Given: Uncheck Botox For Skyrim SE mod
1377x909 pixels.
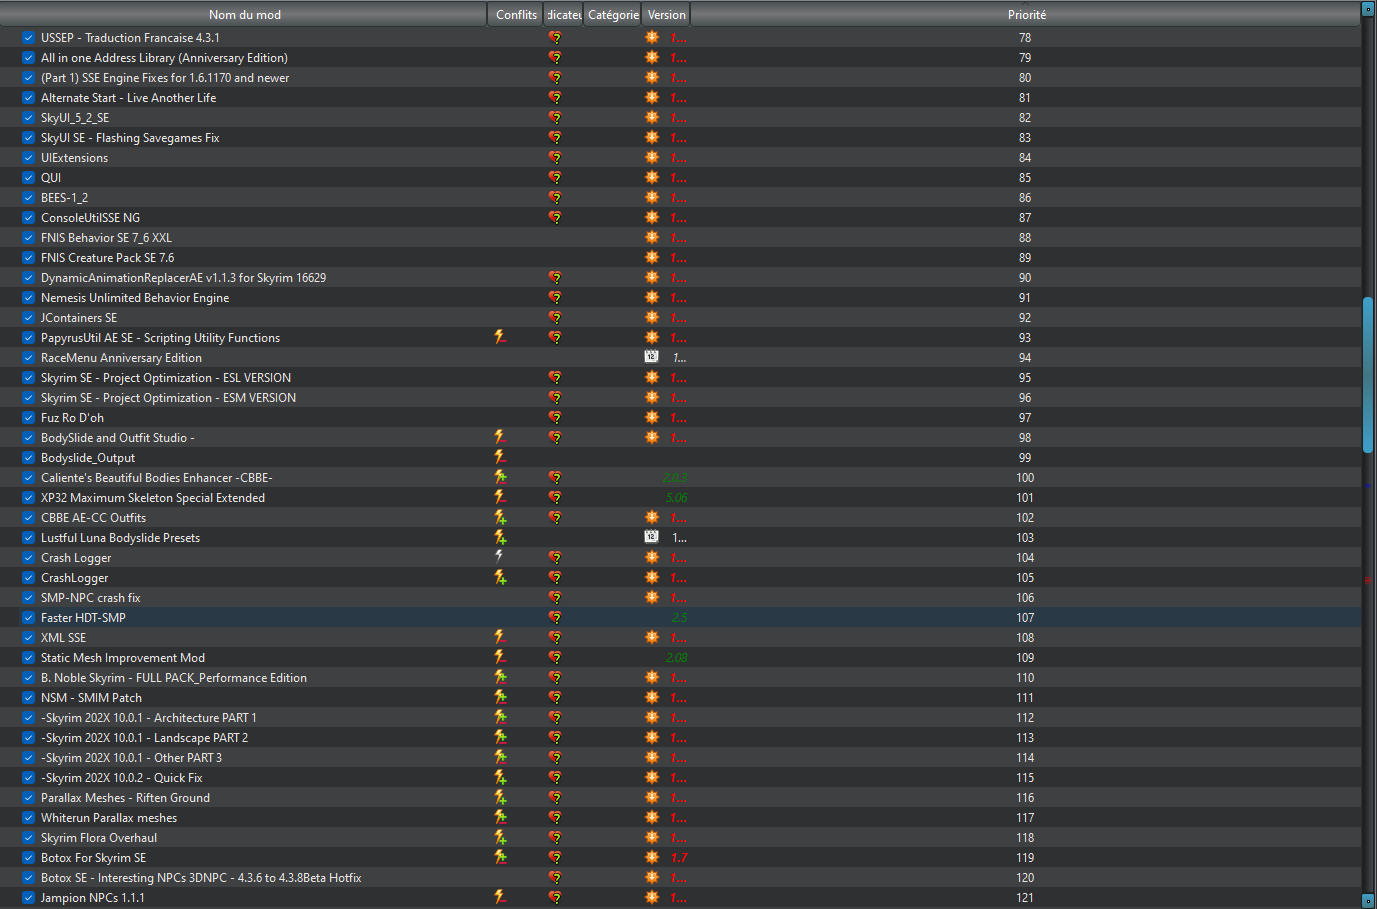Looking at the screenshot, I should pyautogui.click(x=29, y=857).
